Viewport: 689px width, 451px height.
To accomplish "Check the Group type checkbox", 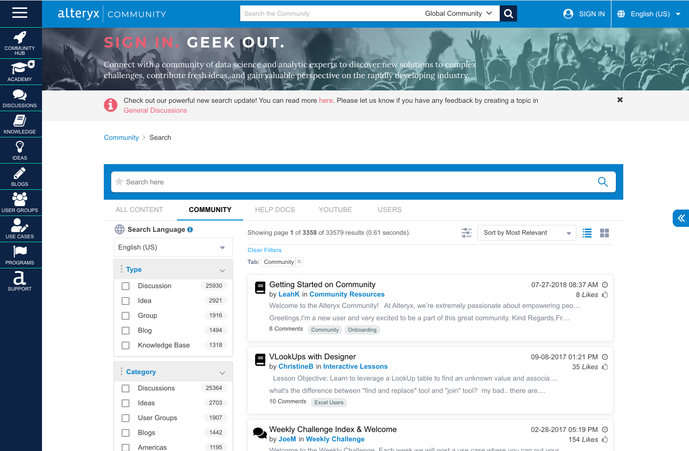I will (126, 316).
